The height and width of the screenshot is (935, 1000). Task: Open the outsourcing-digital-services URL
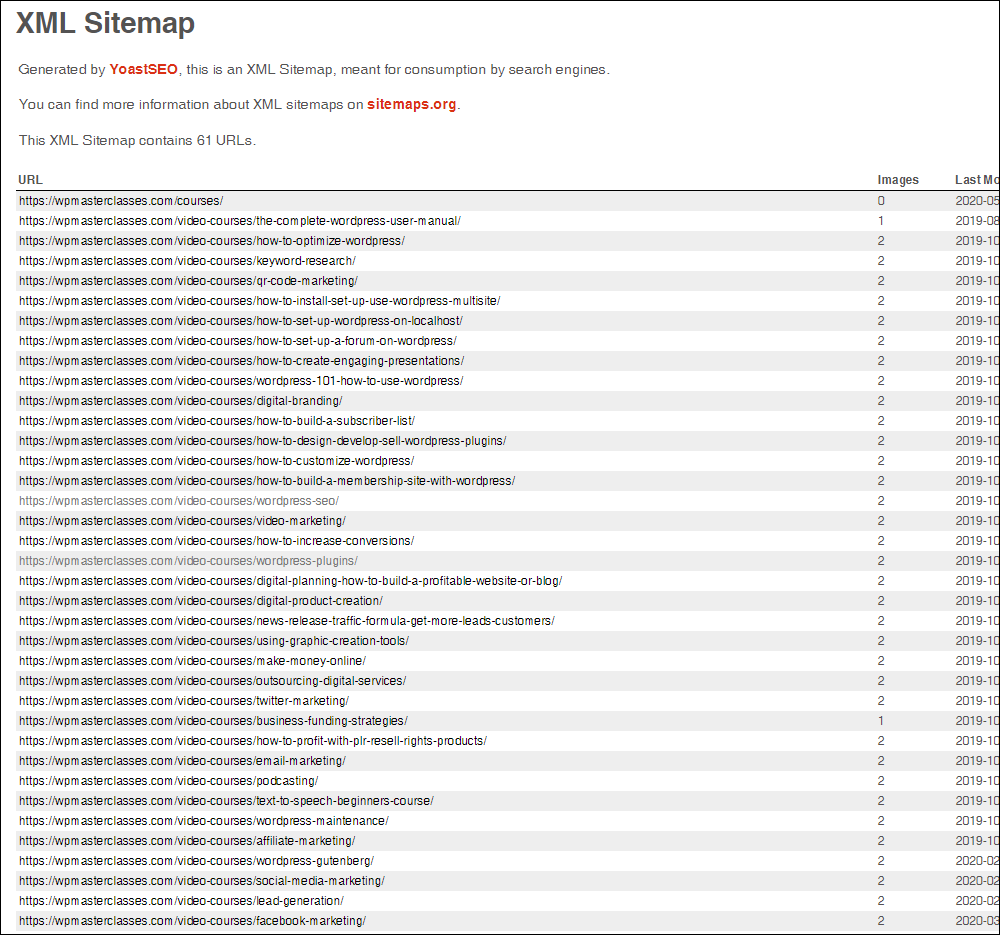click(212, 681)
